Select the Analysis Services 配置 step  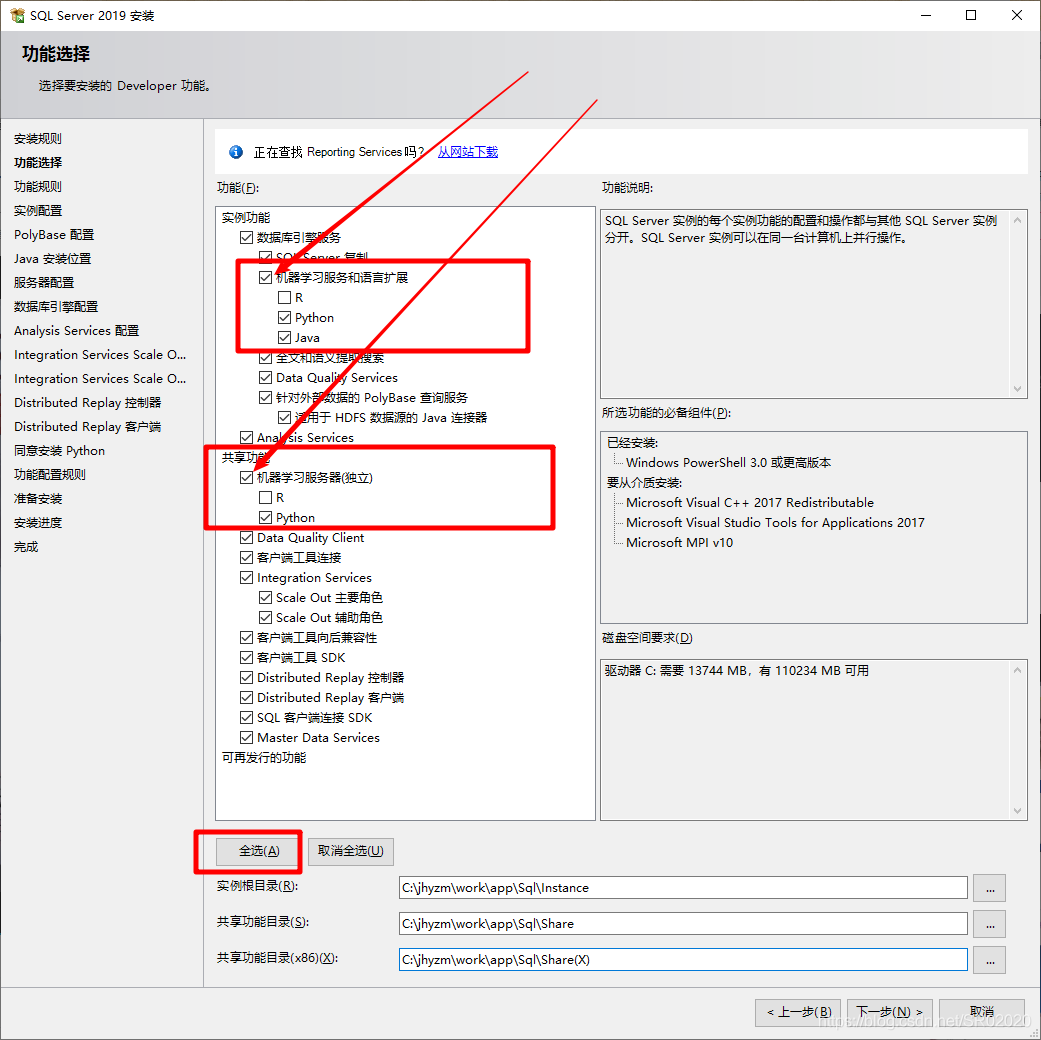click(76, 331)
